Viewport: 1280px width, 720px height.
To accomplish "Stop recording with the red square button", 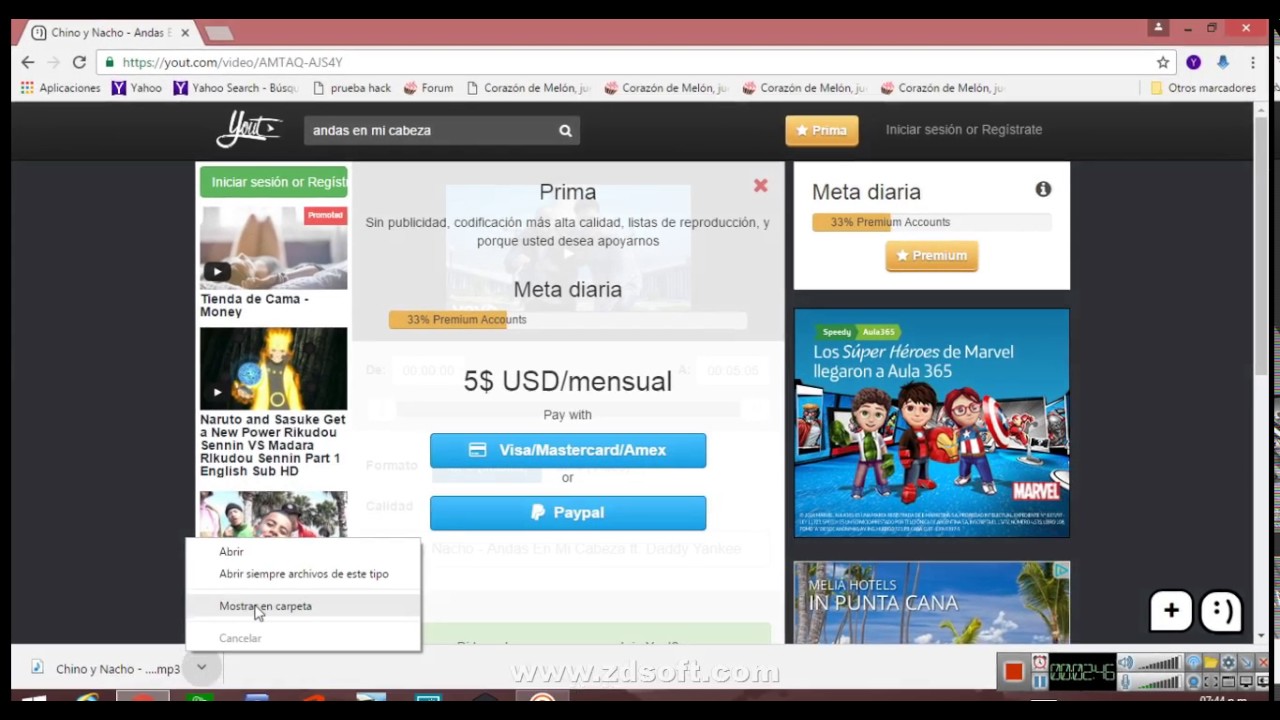I will [1013, 671].
